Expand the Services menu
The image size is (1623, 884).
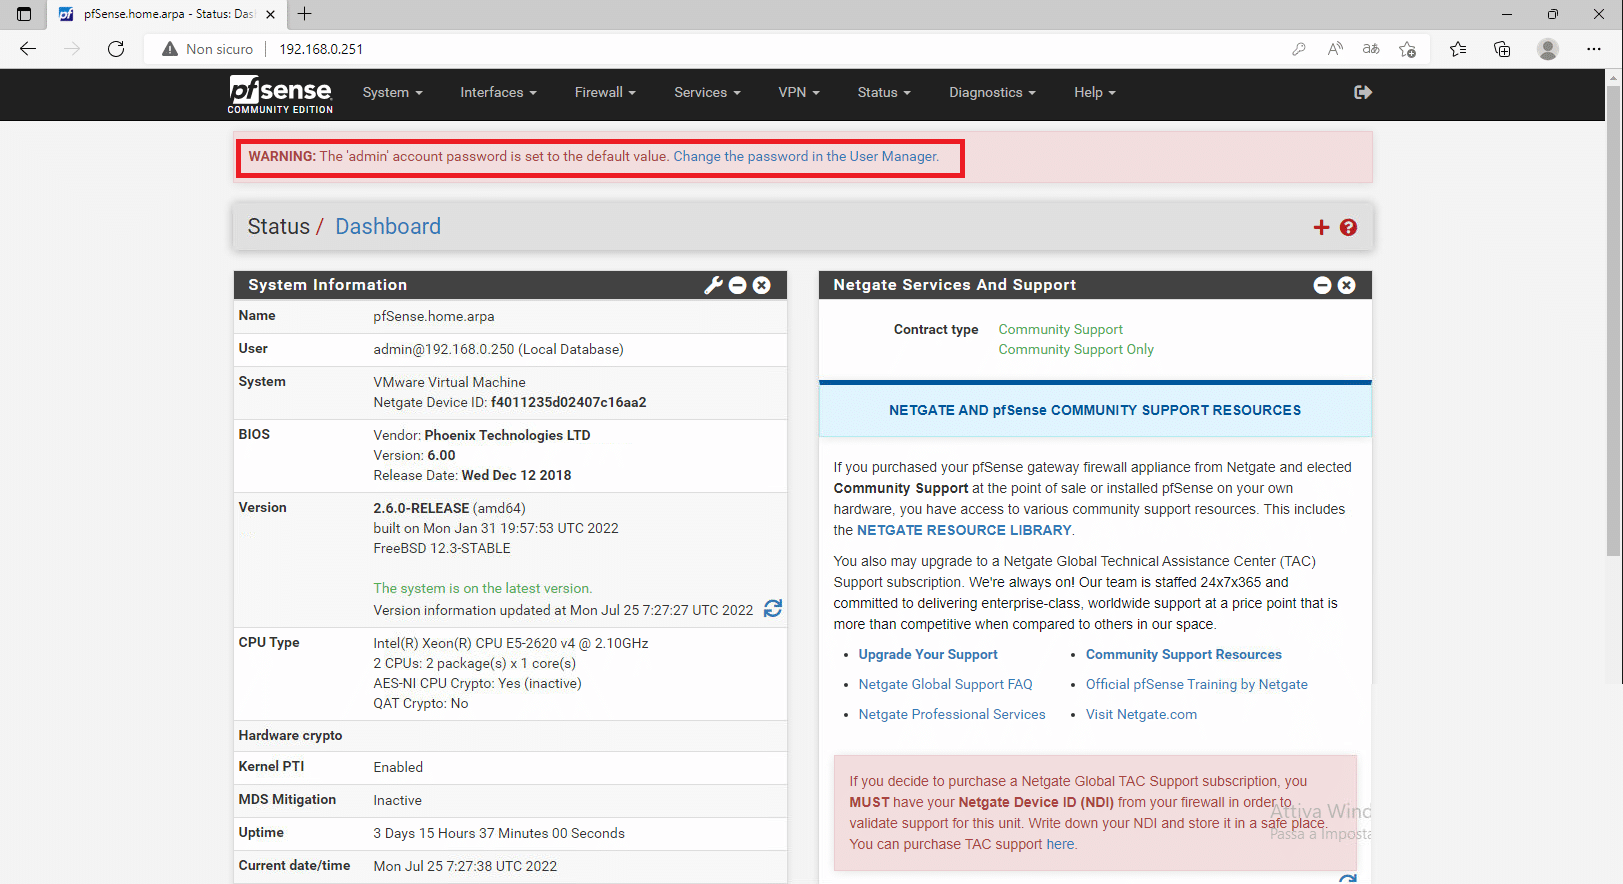pyautogui.click(x=707, y=92)
